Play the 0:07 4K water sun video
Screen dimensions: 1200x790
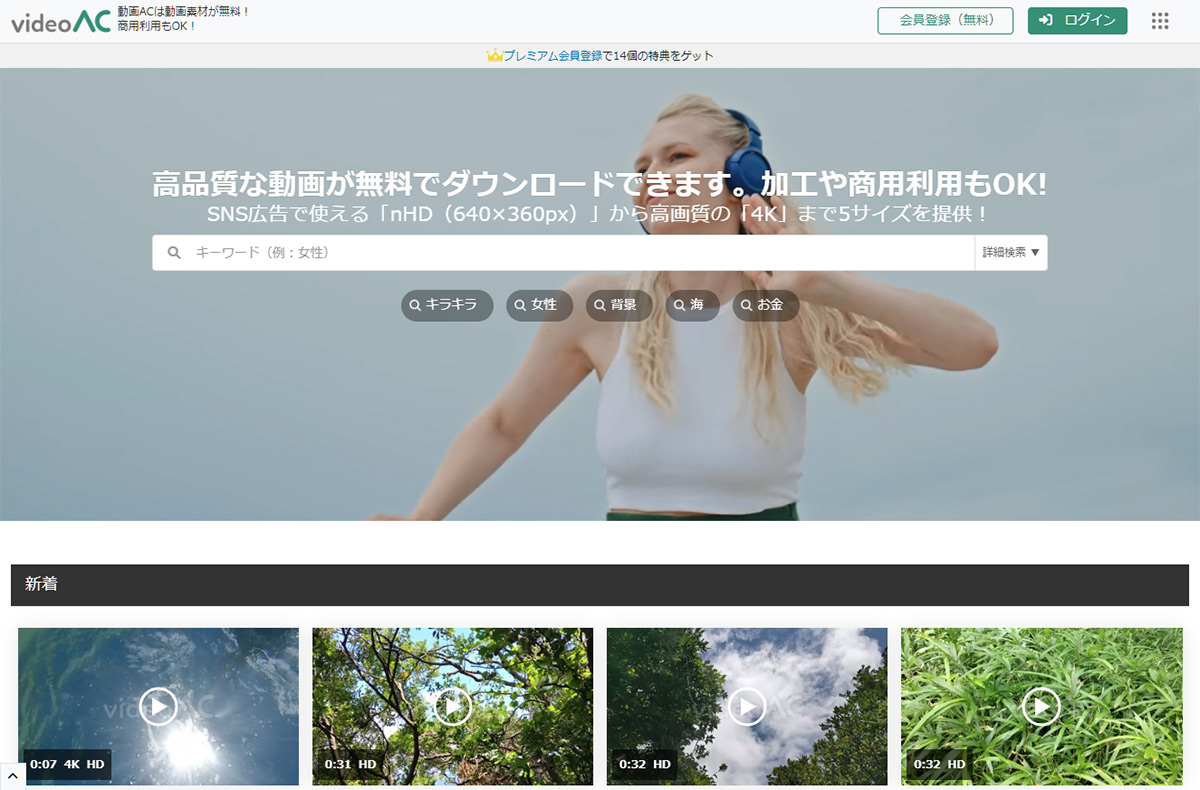coord(158,707)
